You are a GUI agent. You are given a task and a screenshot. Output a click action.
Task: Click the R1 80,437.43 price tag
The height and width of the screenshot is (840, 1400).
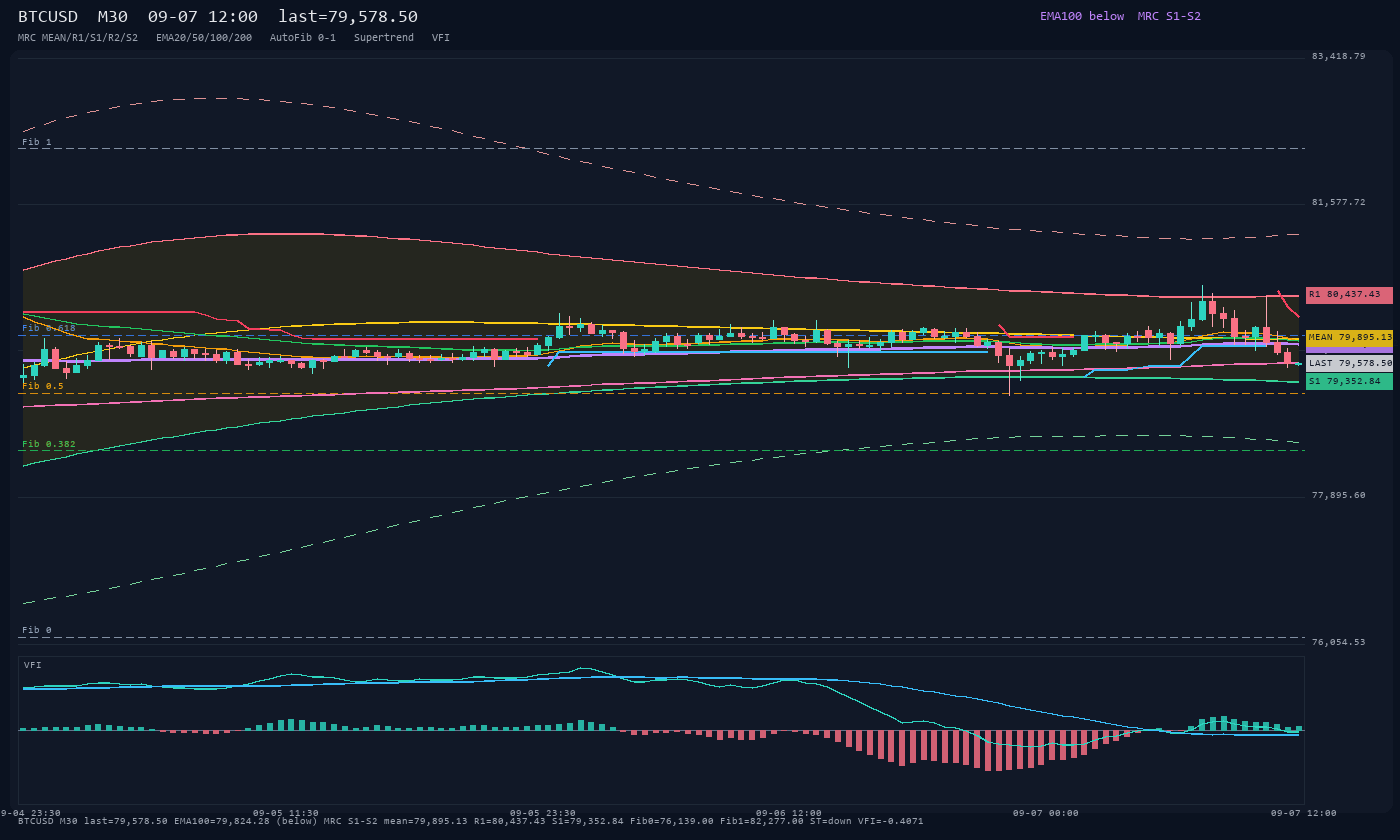pos(1349,295)
